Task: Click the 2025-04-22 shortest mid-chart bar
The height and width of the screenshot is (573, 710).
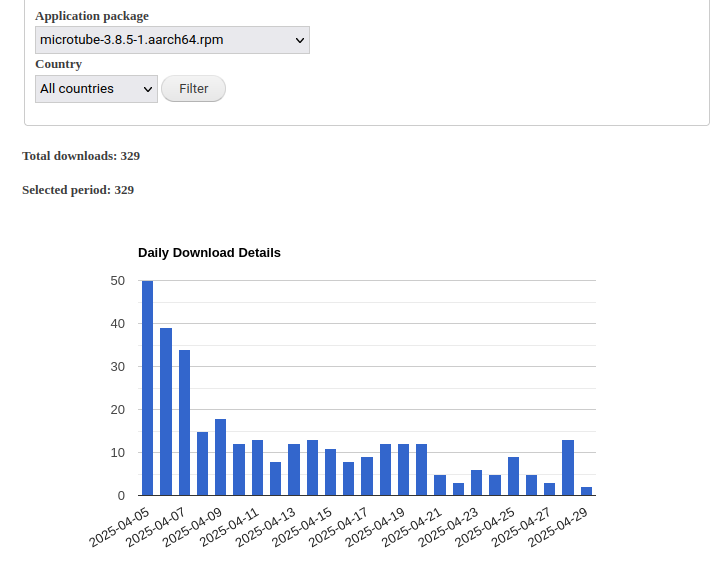Action: tap(458, 489)
